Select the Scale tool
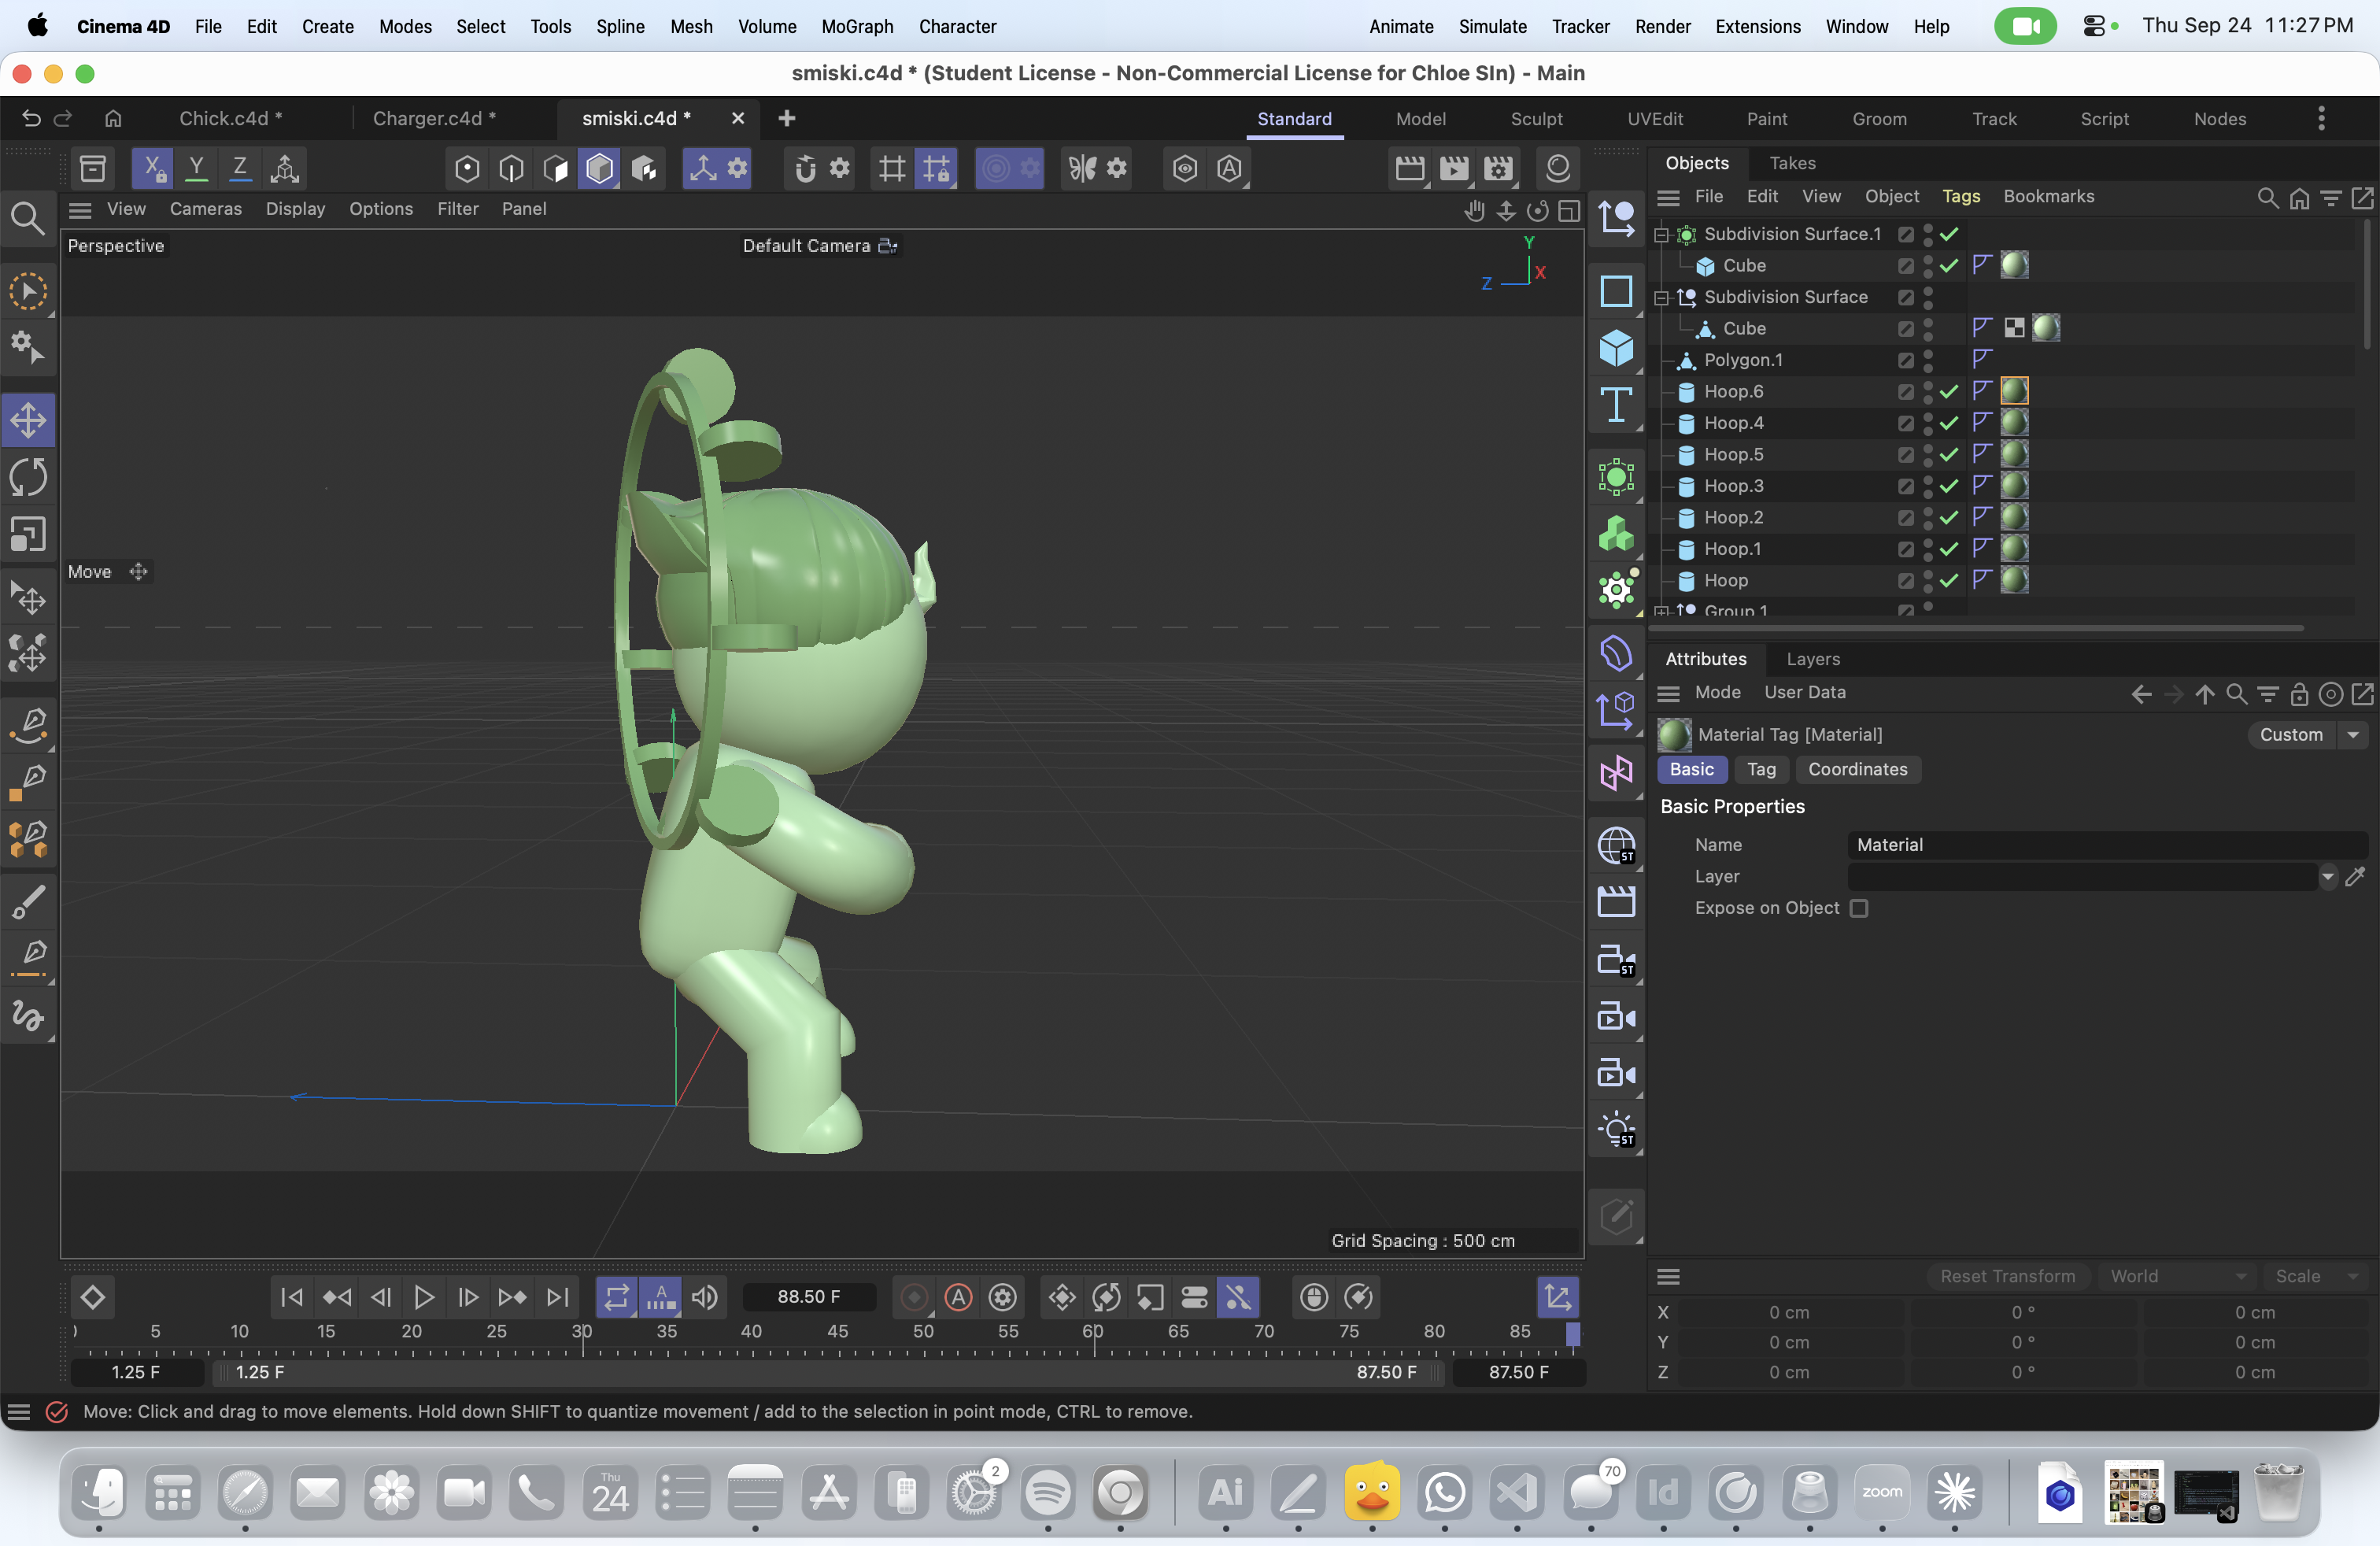 [x=28, y=534]
